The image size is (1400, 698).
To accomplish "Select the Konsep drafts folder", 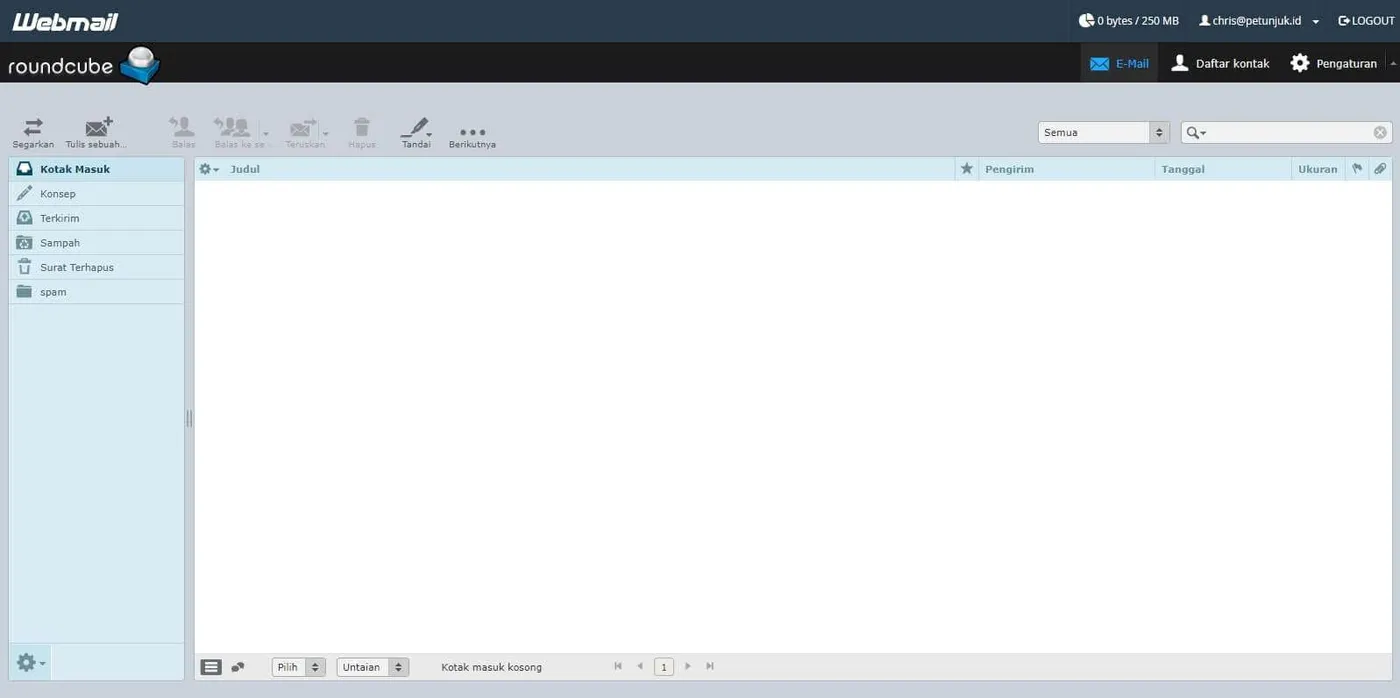I will pyautogui.click(x=96, y=194).
